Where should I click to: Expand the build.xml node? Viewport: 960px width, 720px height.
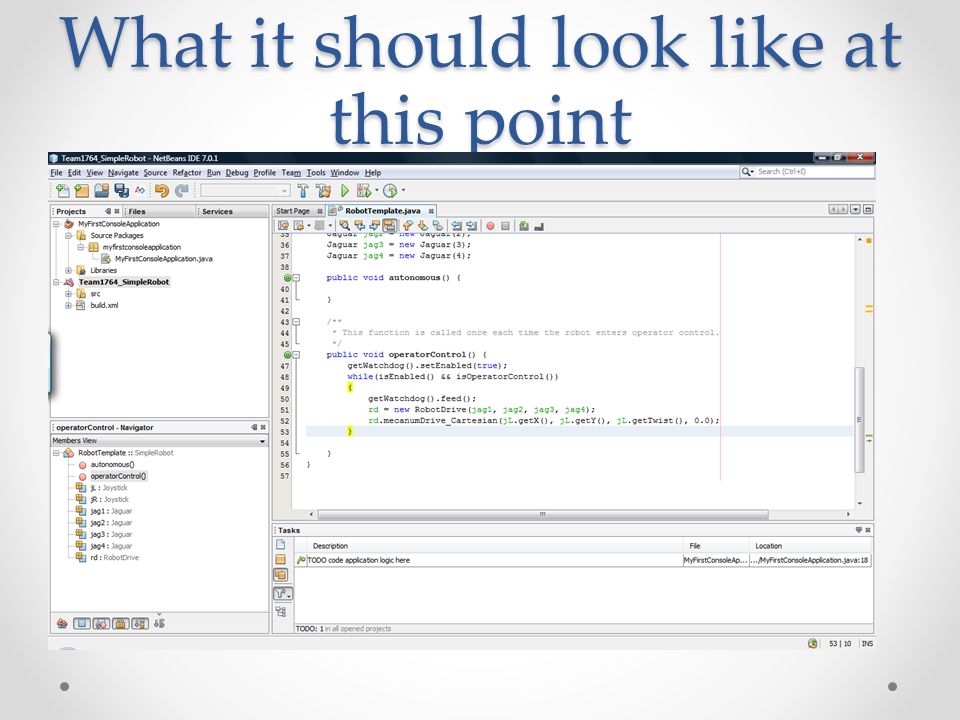click(69, 306)
